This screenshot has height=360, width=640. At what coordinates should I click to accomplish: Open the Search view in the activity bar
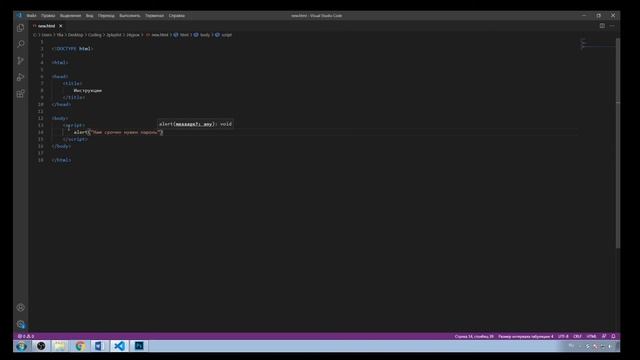(20, 44)
